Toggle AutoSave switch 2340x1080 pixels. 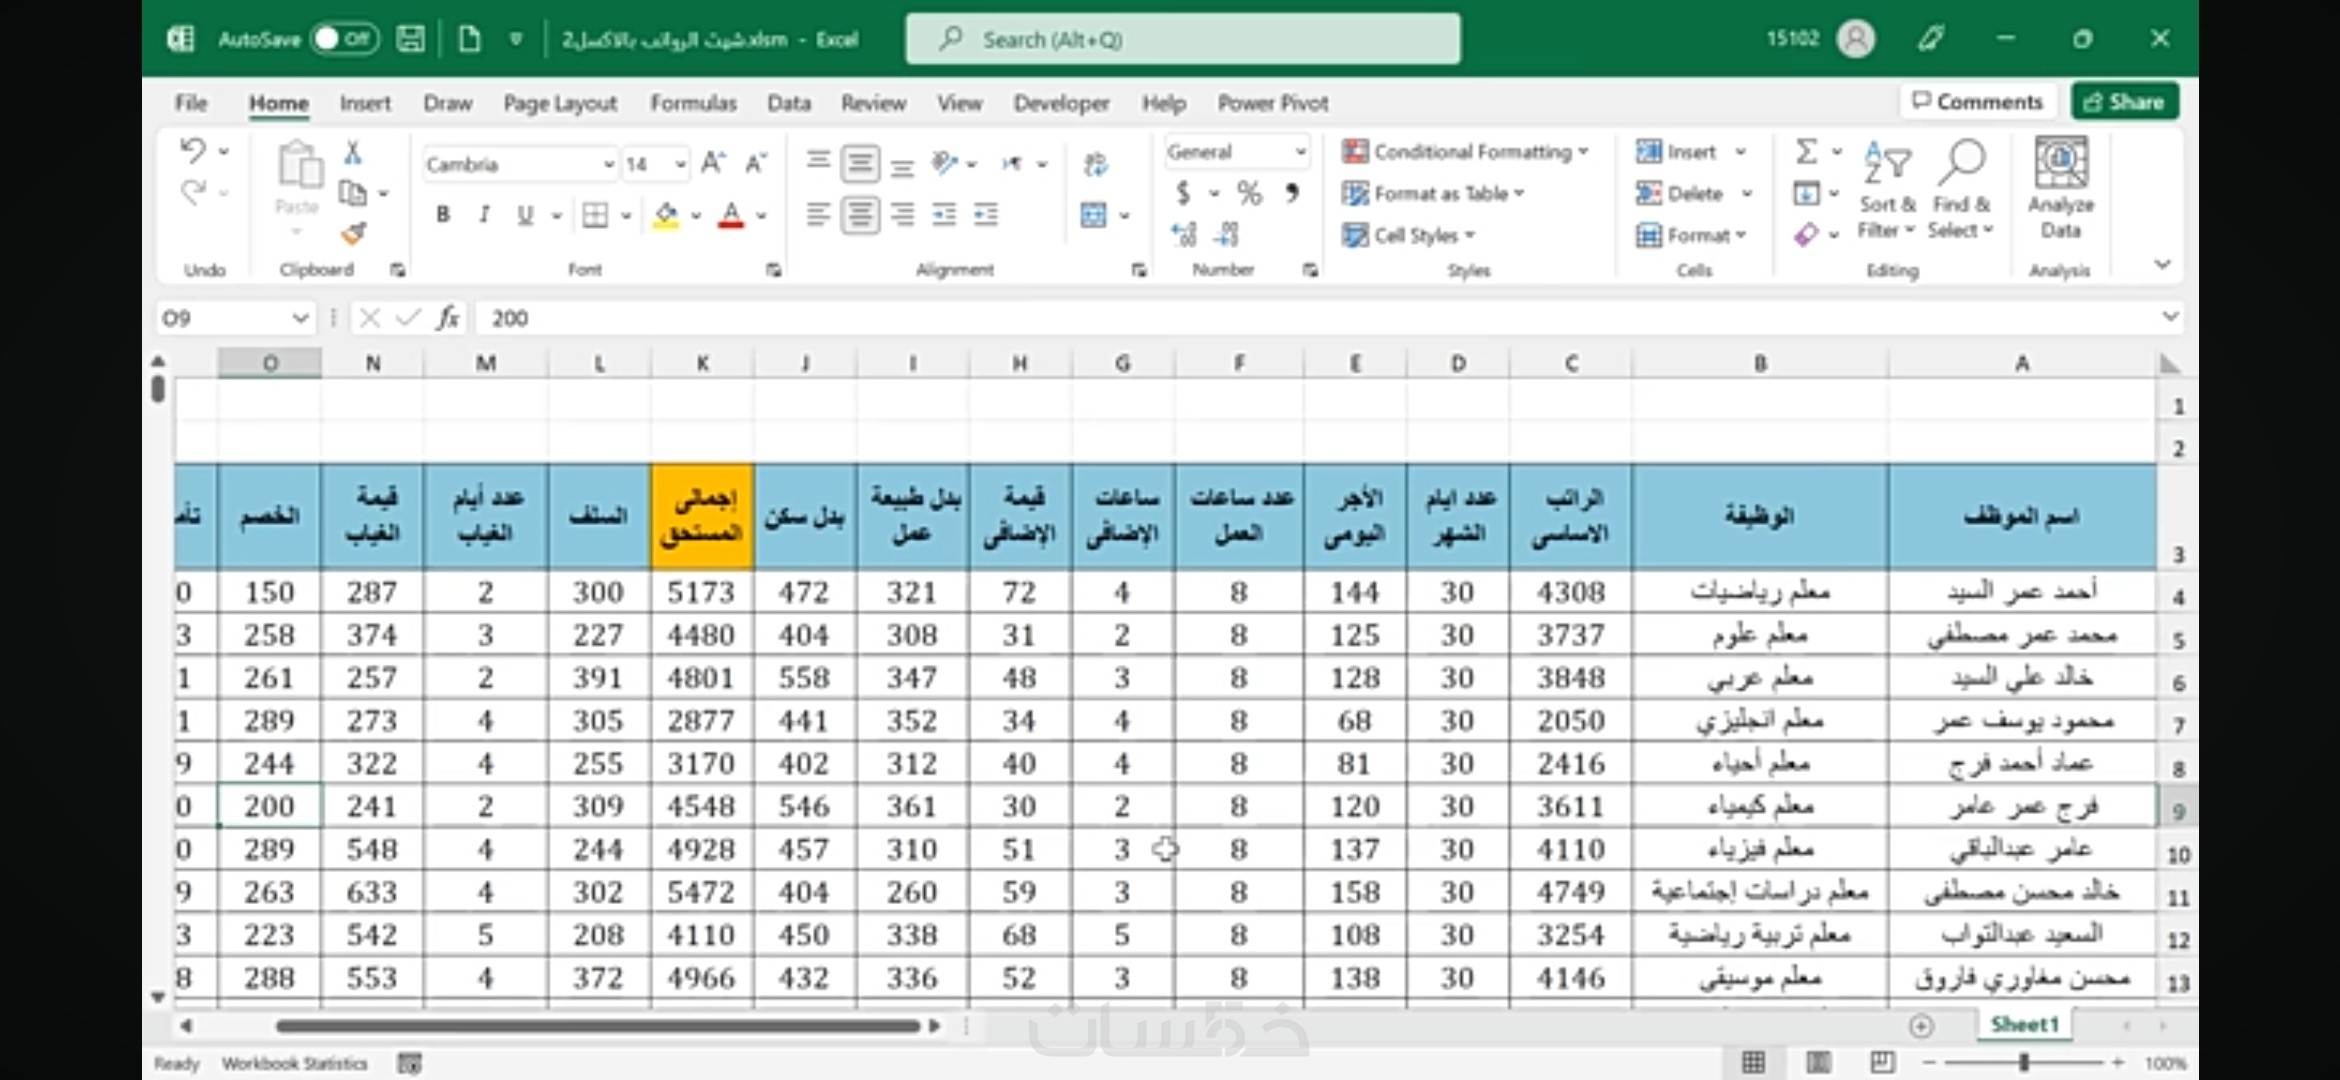[343, 39]
